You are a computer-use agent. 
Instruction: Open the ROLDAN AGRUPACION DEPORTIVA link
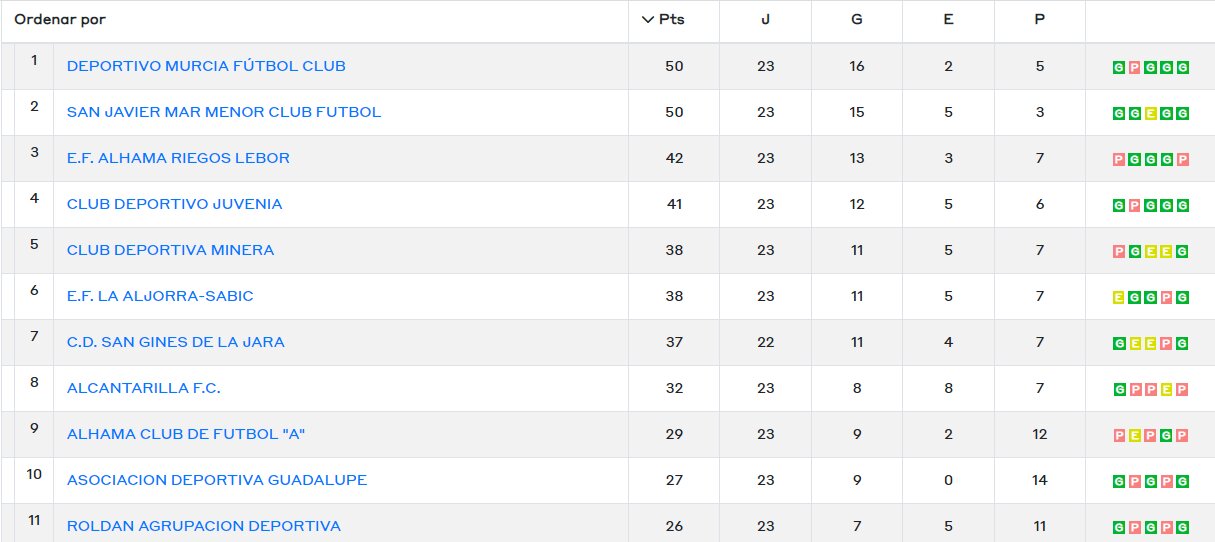pyautogui.click(x=204, y=526)
